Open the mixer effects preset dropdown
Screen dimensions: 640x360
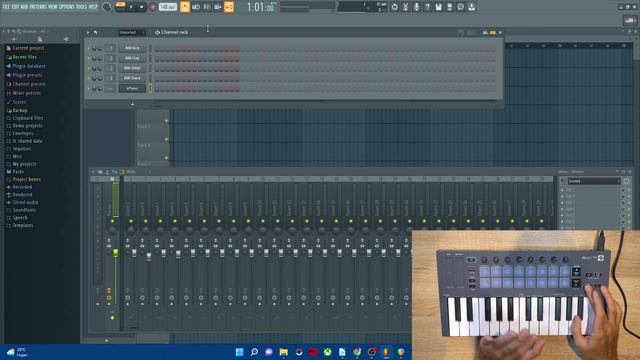point(594,181)
